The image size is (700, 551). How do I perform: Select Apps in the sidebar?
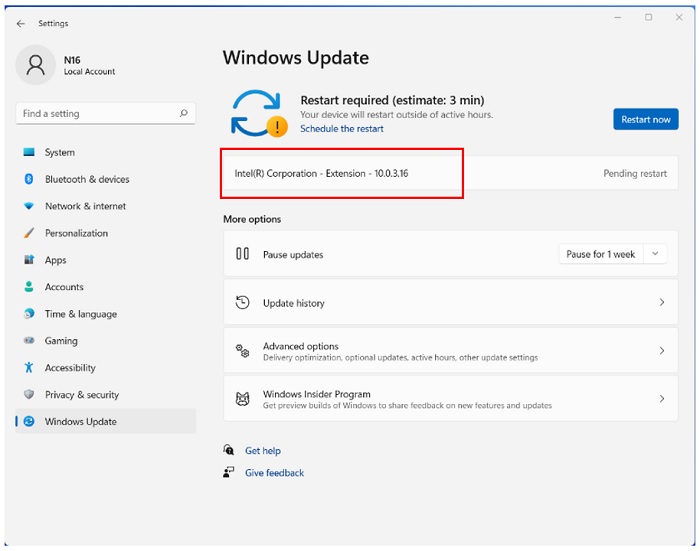point(105,260)
